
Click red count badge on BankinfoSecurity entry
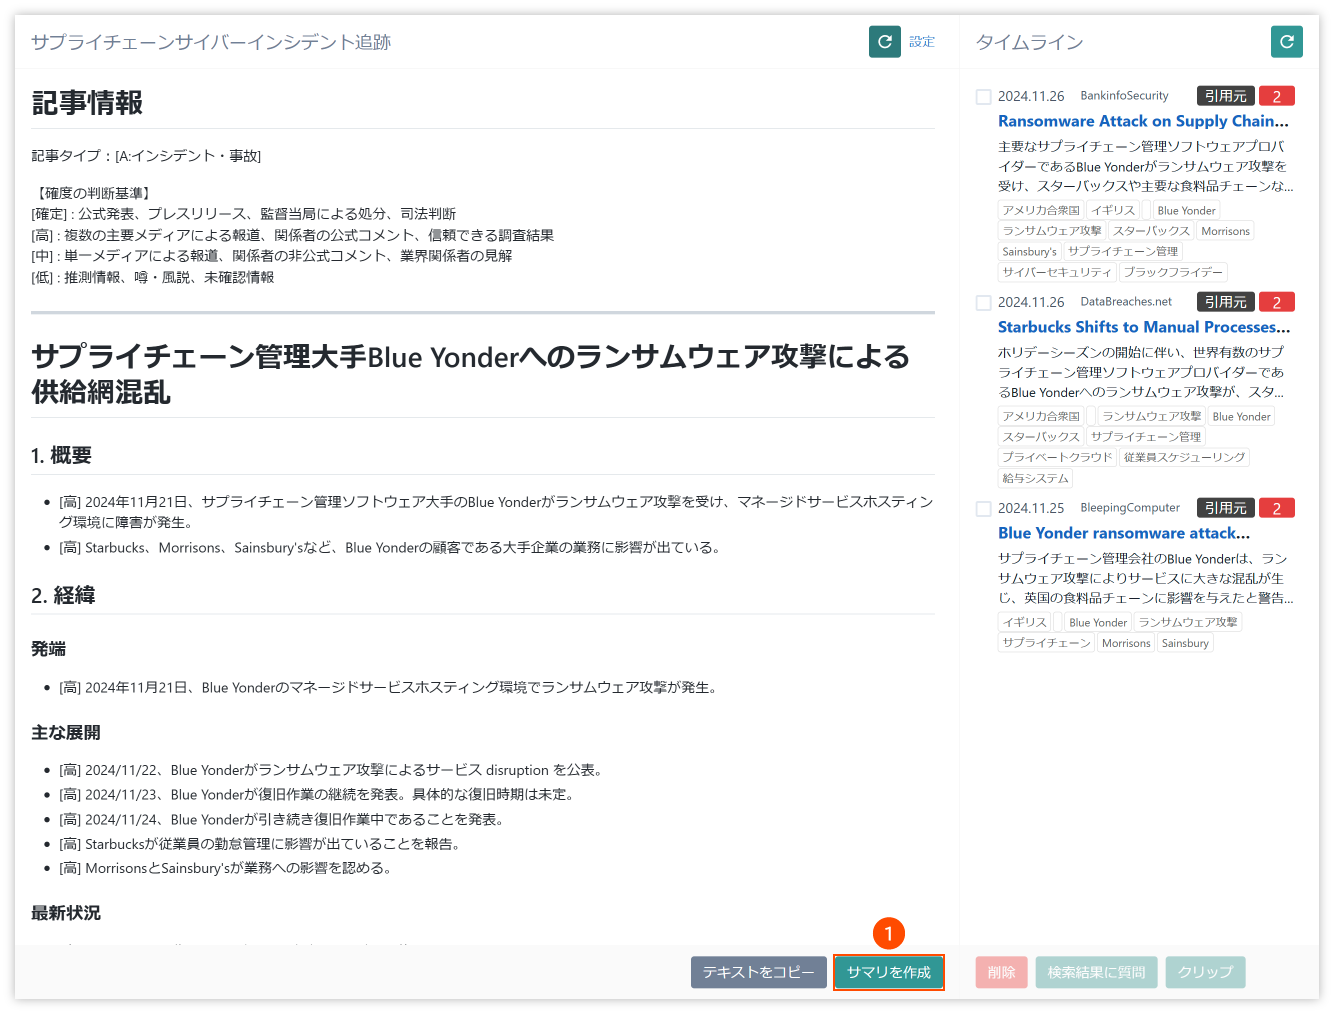tap(1277, 96)
